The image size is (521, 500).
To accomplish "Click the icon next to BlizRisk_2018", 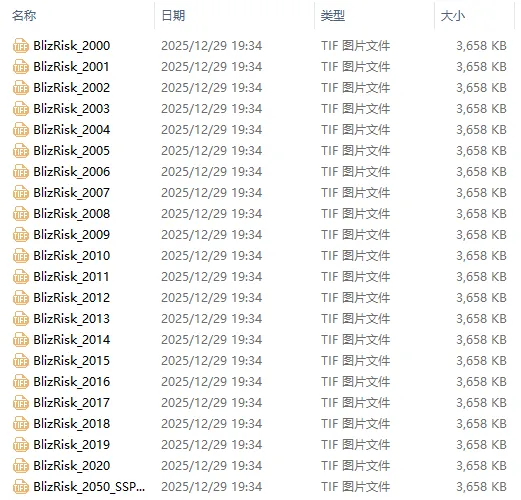I will (21, 424).
